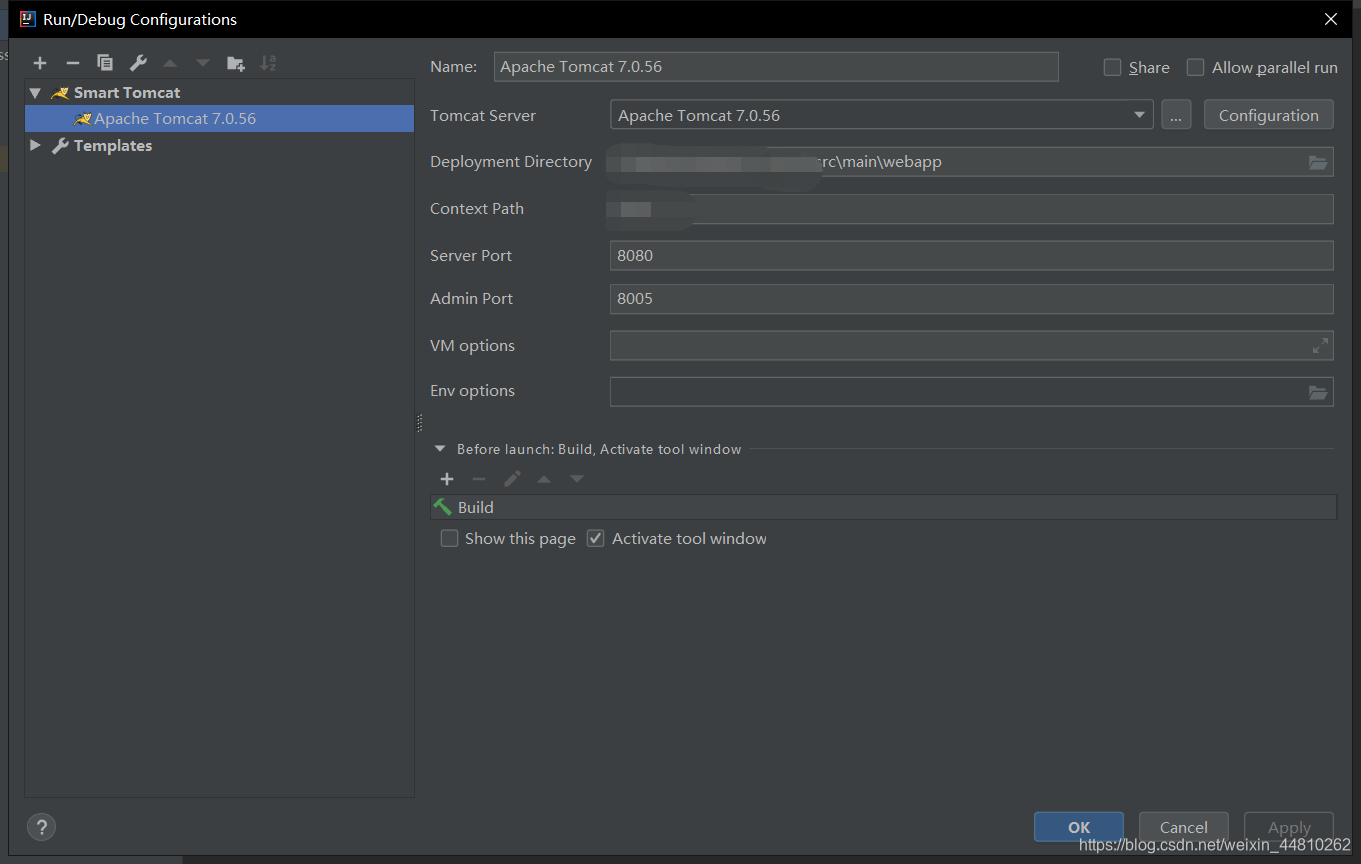
Task: Check the Show this page option
Action: pos(449,538)
